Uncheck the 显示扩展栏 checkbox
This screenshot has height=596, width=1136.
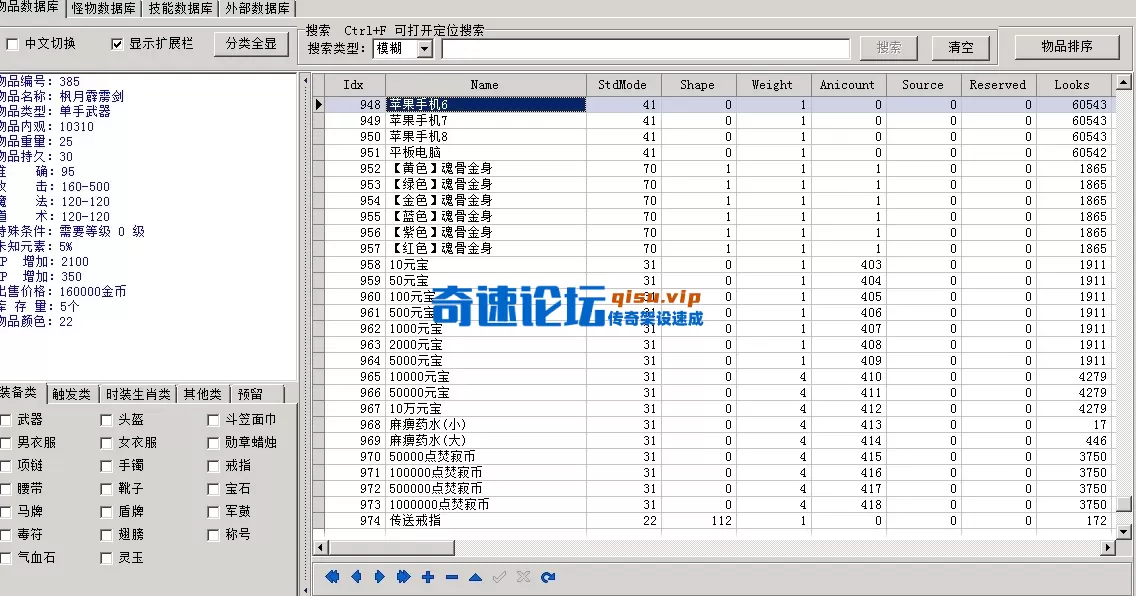tap(117, 44)
